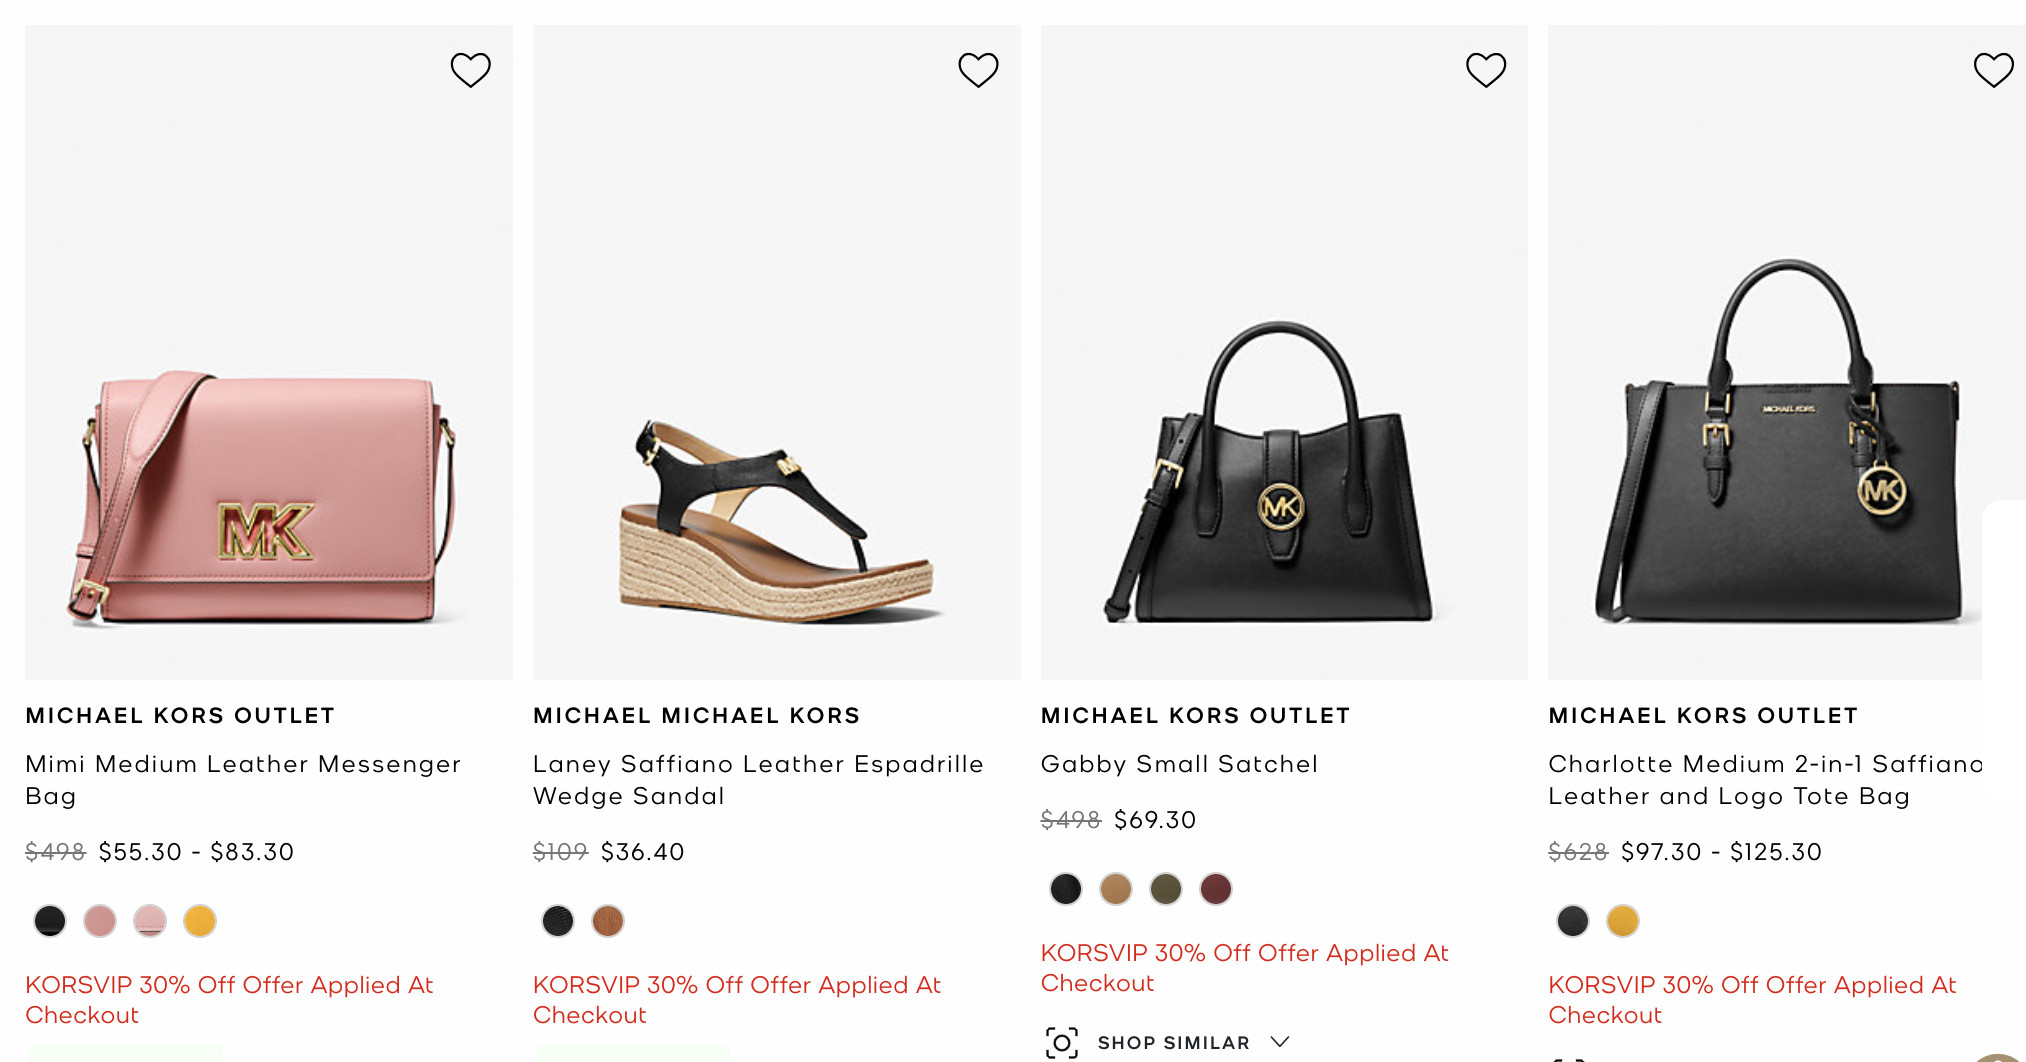Click the Shop Similar camera icon

click(x=1061, y=1042)
